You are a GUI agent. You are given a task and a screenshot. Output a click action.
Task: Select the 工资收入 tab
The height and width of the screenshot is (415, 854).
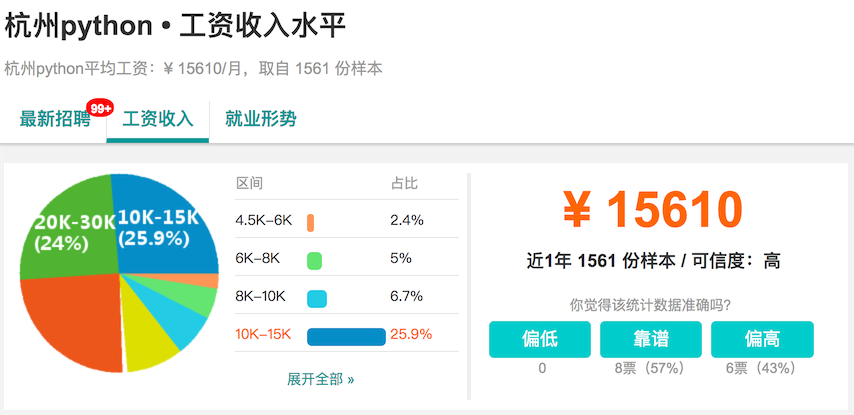(158, 119)
